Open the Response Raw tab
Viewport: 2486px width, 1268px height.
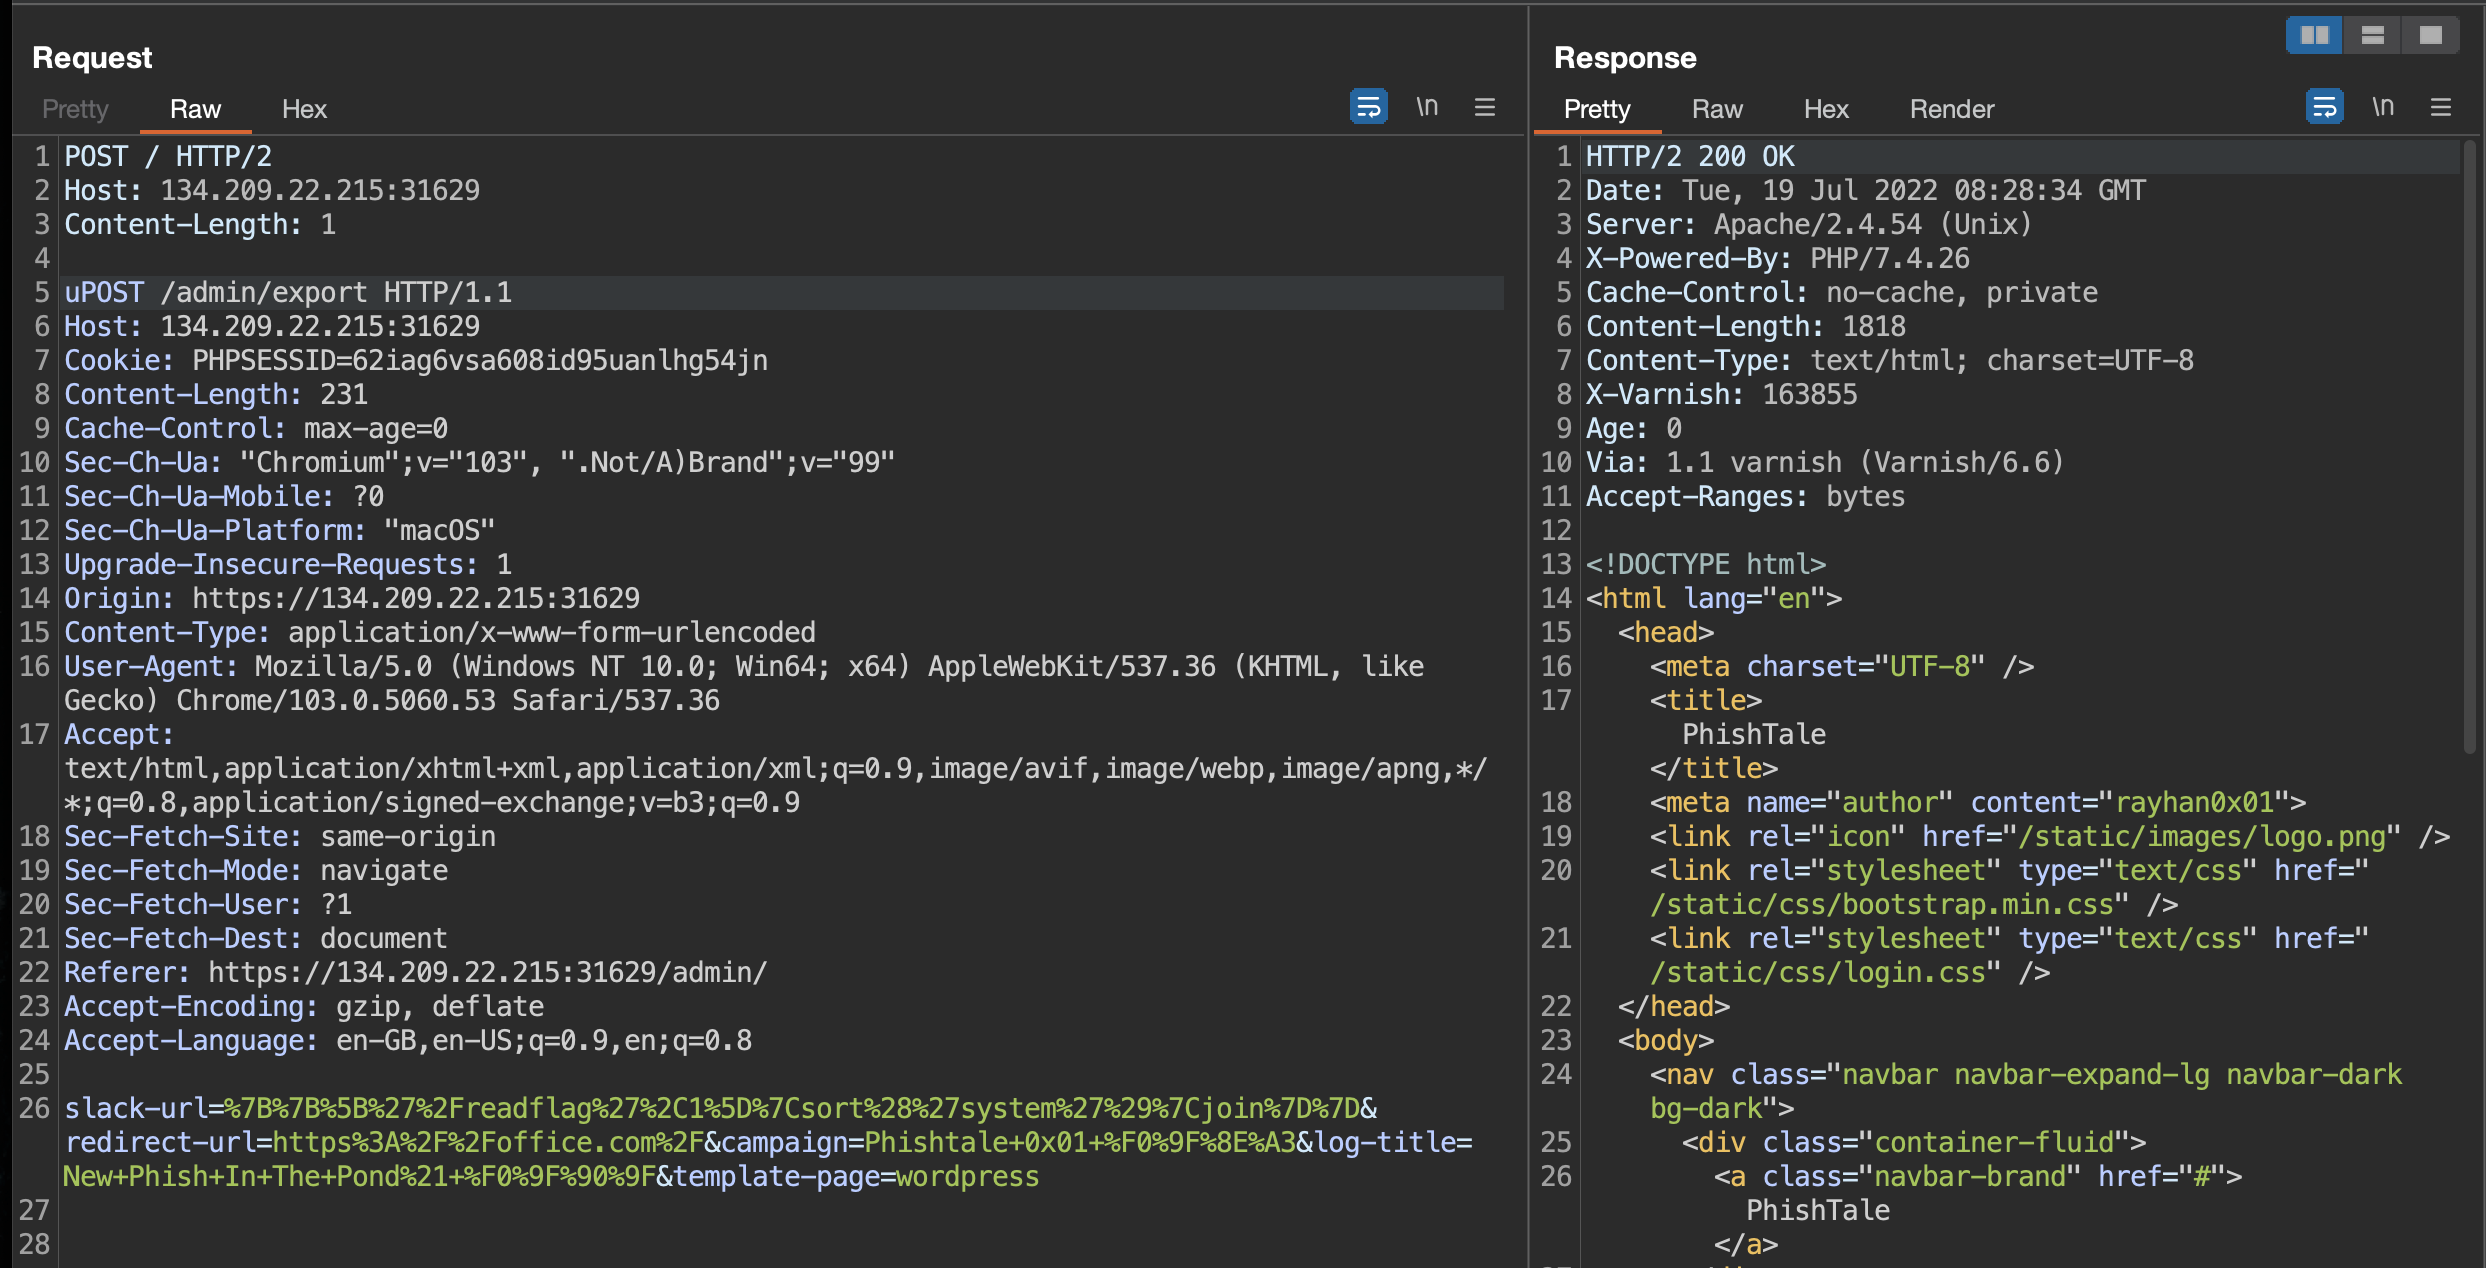click(x=1717, y=109)
